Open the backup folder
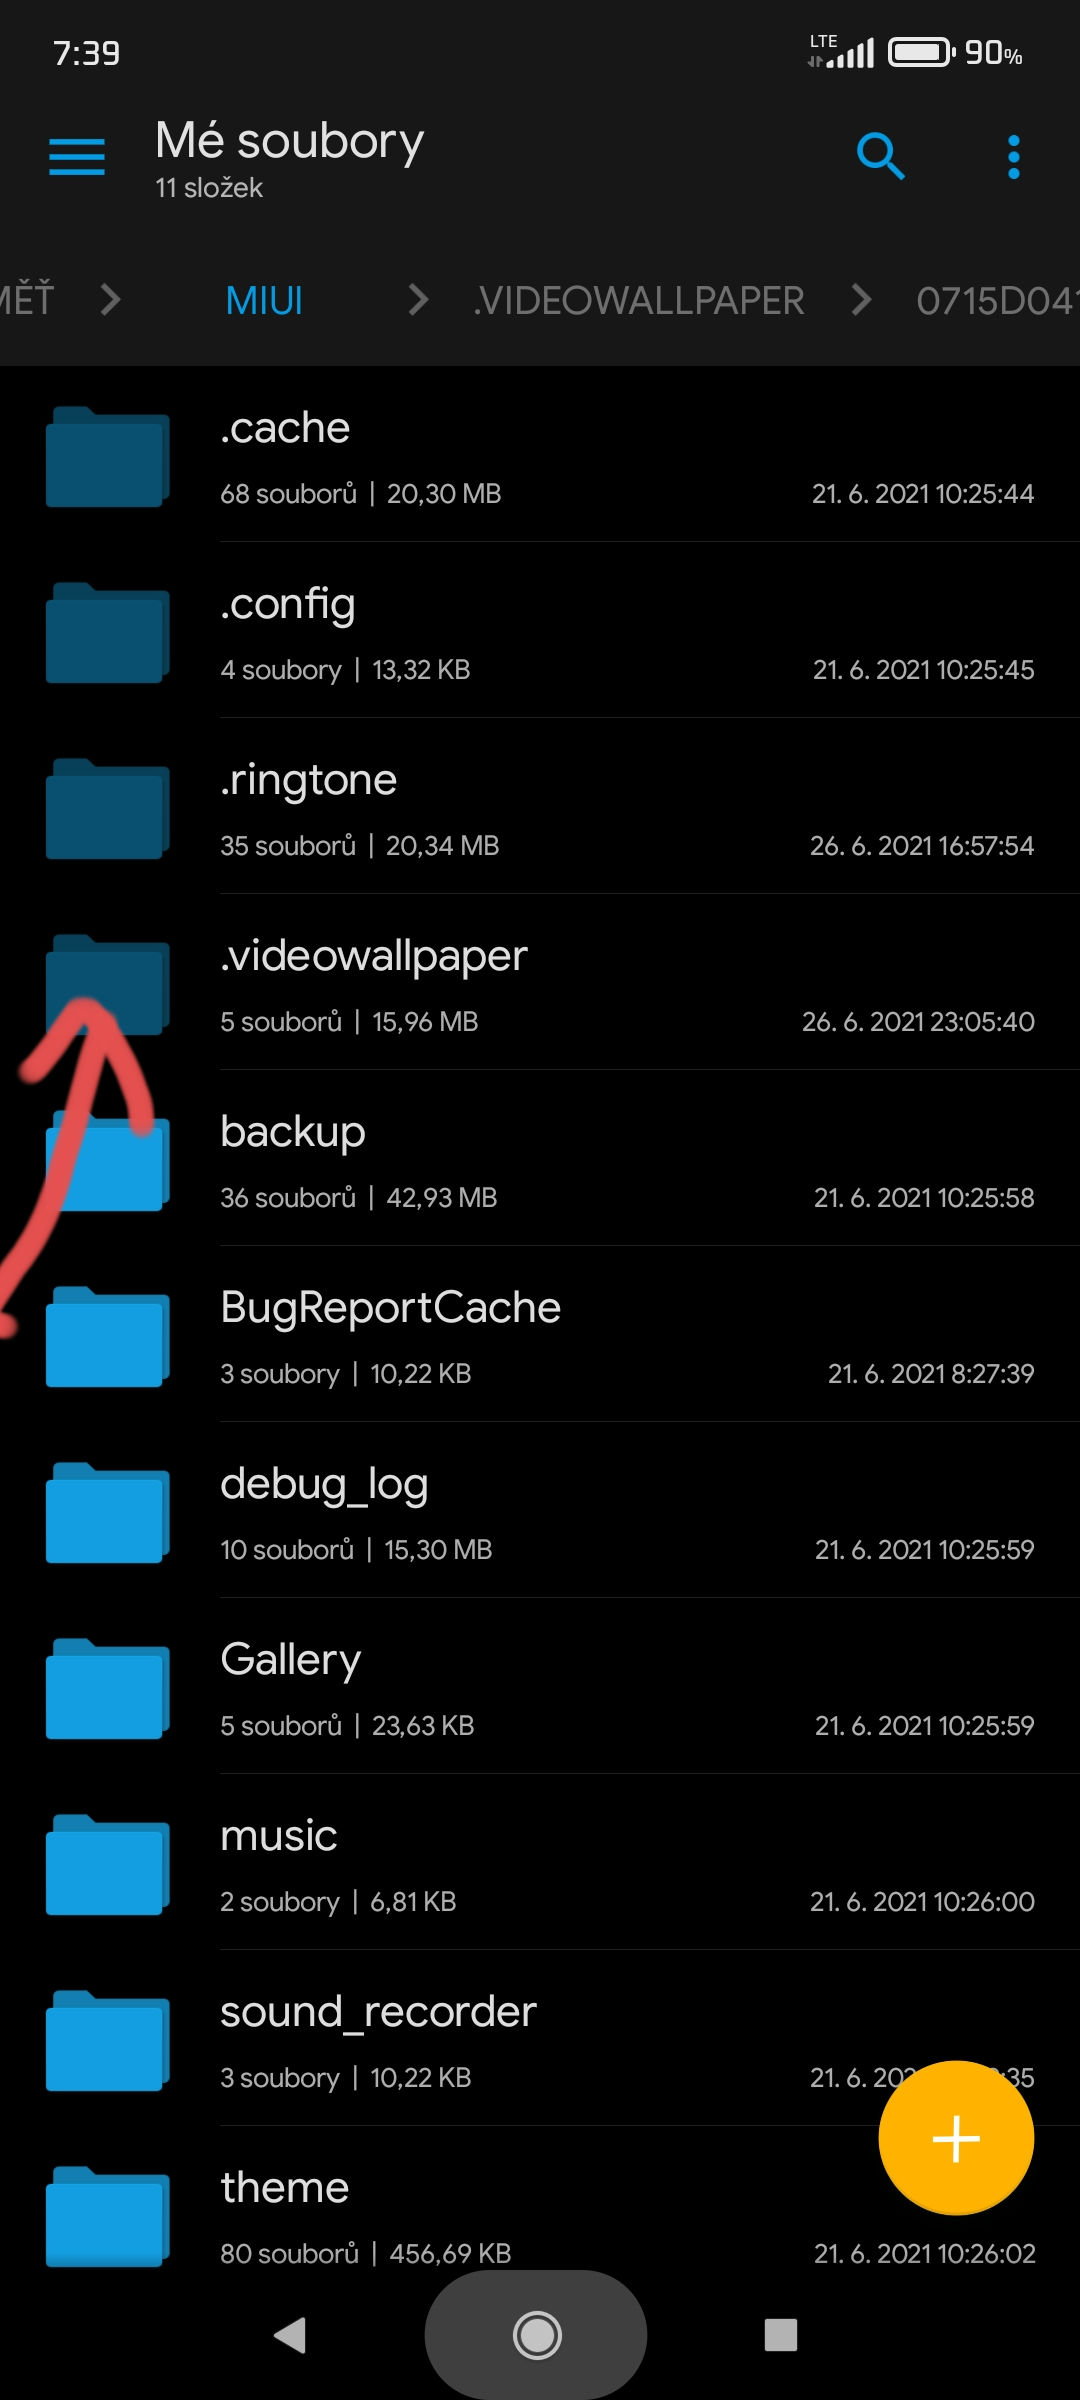This screenshot has width=1080, height=2400. tap(540, 1158)
